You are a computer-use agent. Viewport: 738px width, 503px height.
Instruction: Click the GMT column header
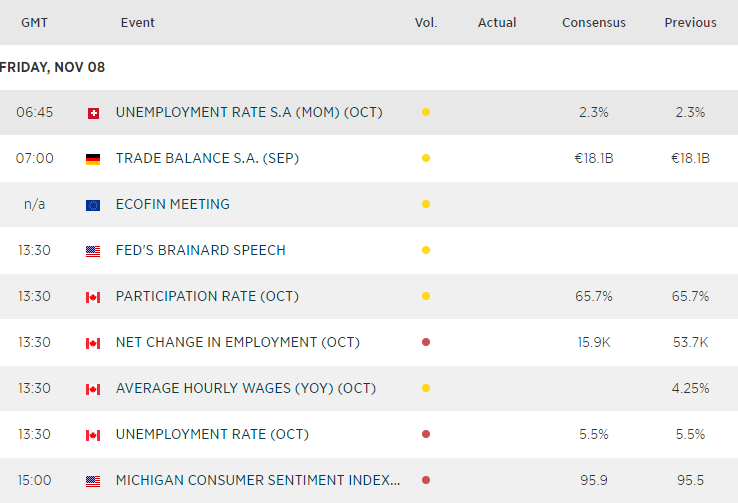(x=35, y=22)
